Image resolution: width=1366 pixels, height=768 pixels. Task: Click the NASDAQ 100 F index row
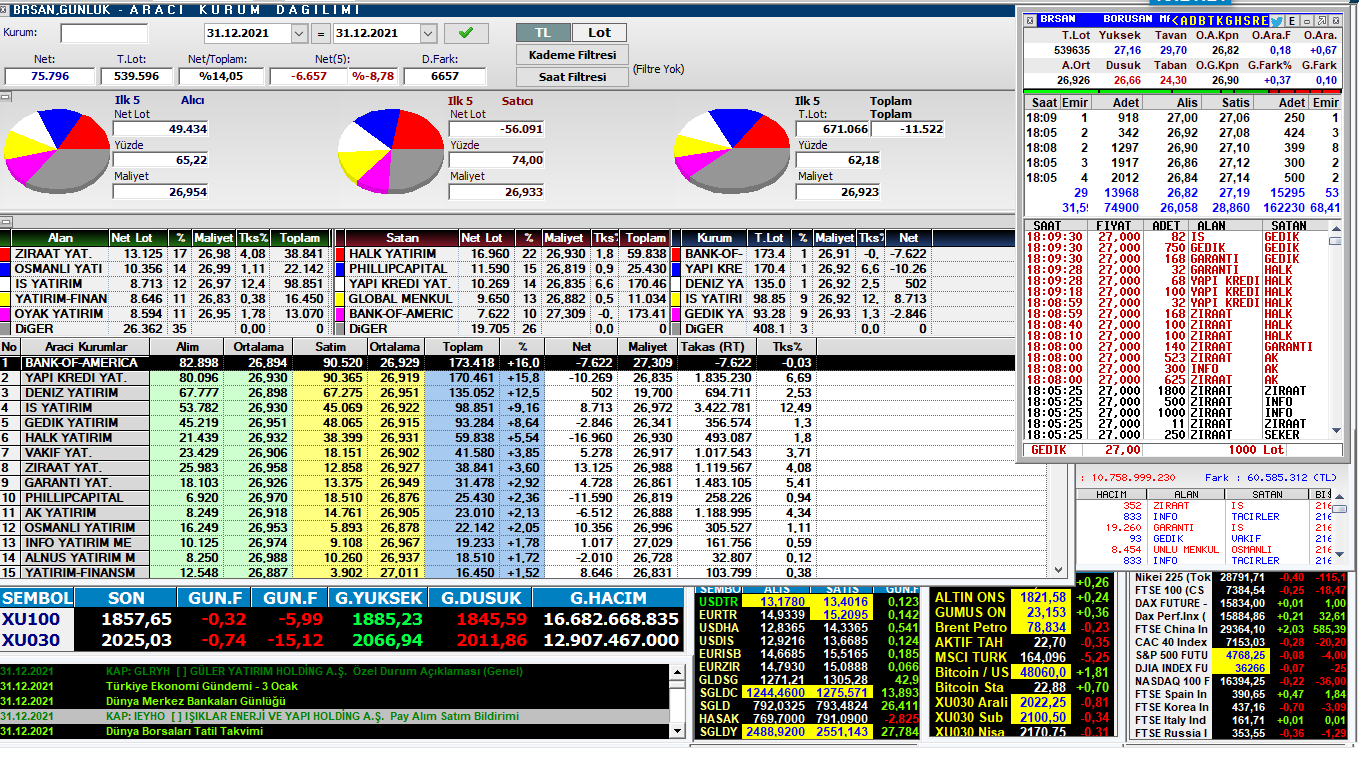click(1238, 681)
